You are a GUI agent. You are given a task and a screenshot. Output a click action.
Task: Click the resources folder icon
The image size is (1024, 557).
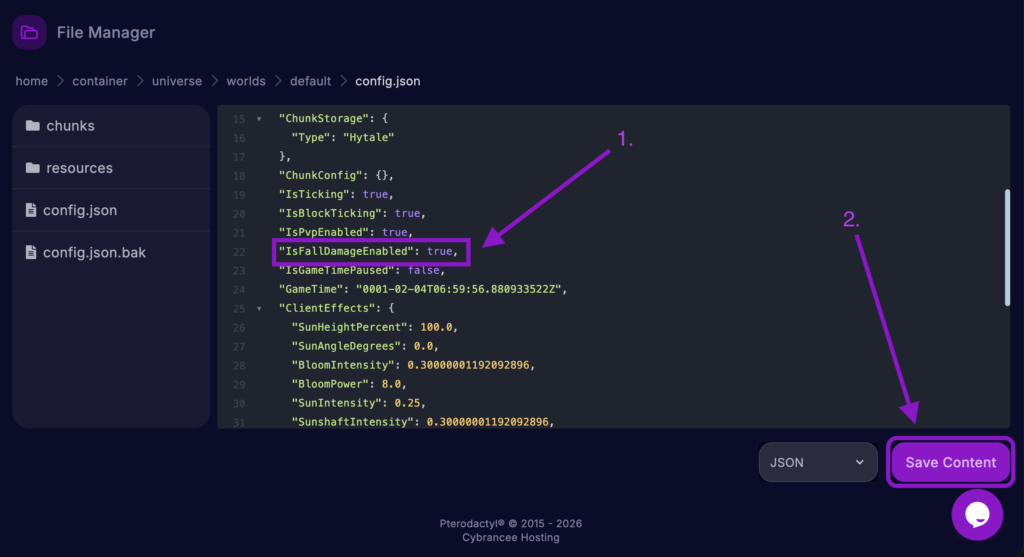click(33, 168)
